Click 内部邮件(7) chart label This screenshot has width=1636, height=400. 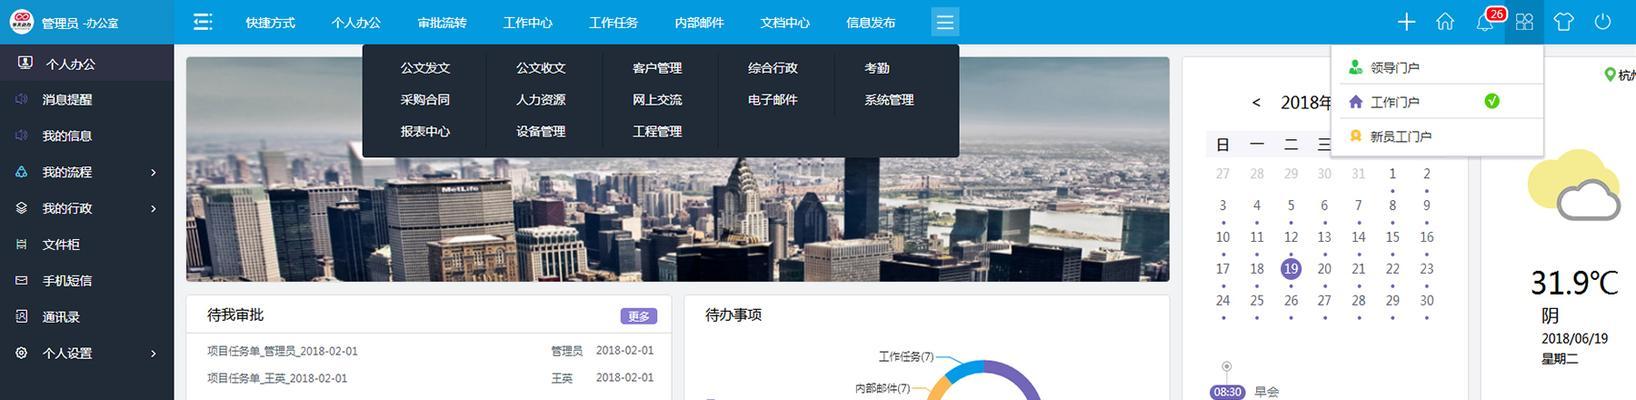[882, 388]
